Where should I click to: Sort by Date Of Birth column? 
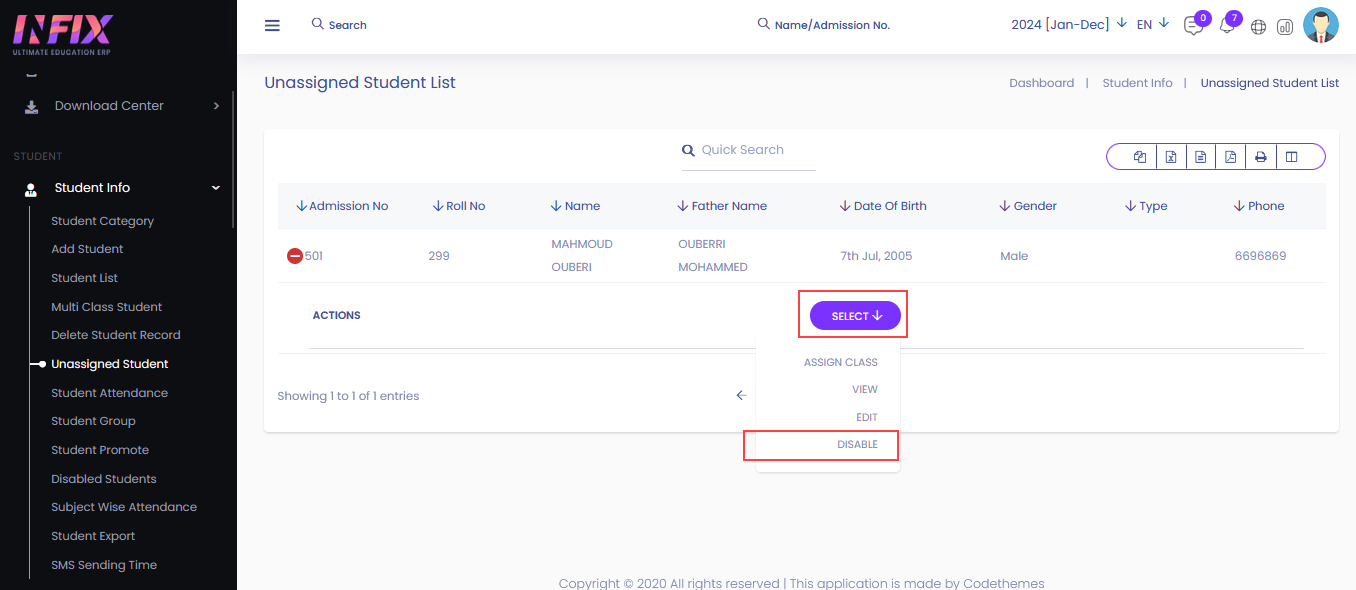(883, 206)
